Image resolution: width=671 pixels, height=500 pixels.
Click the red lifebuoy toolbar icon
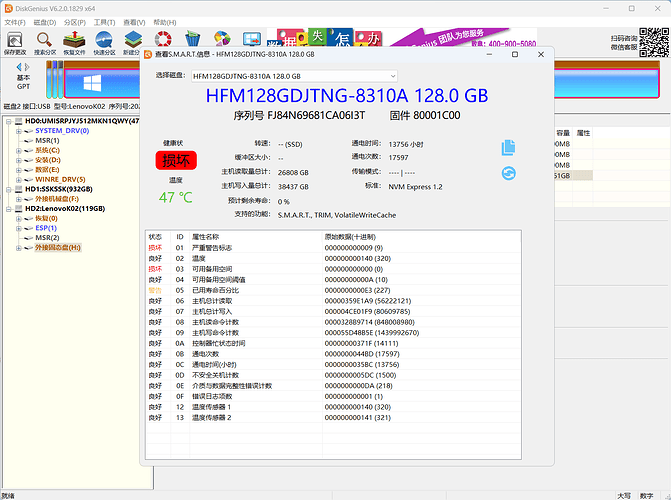pos(163,39)
